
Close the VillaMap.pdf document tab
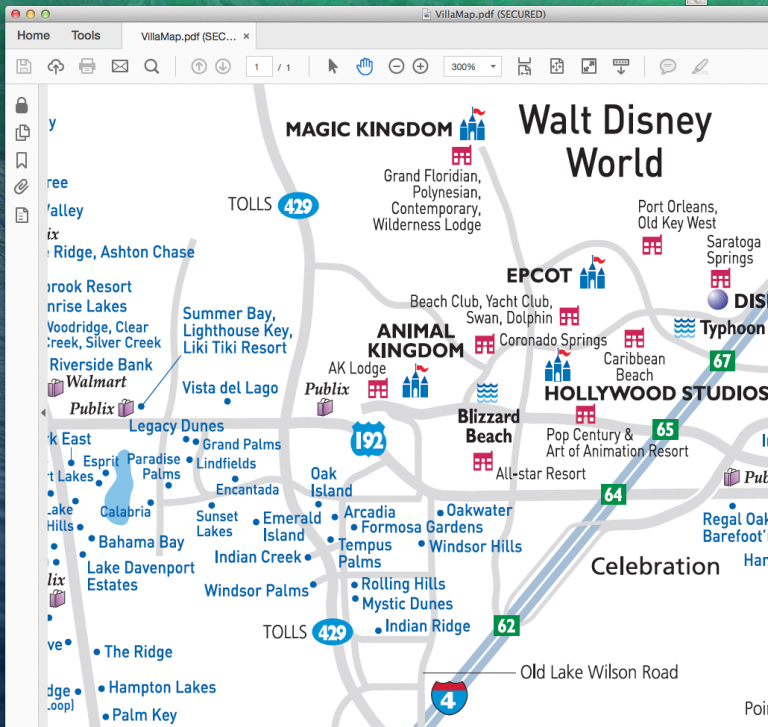click(x=246, y=37)
